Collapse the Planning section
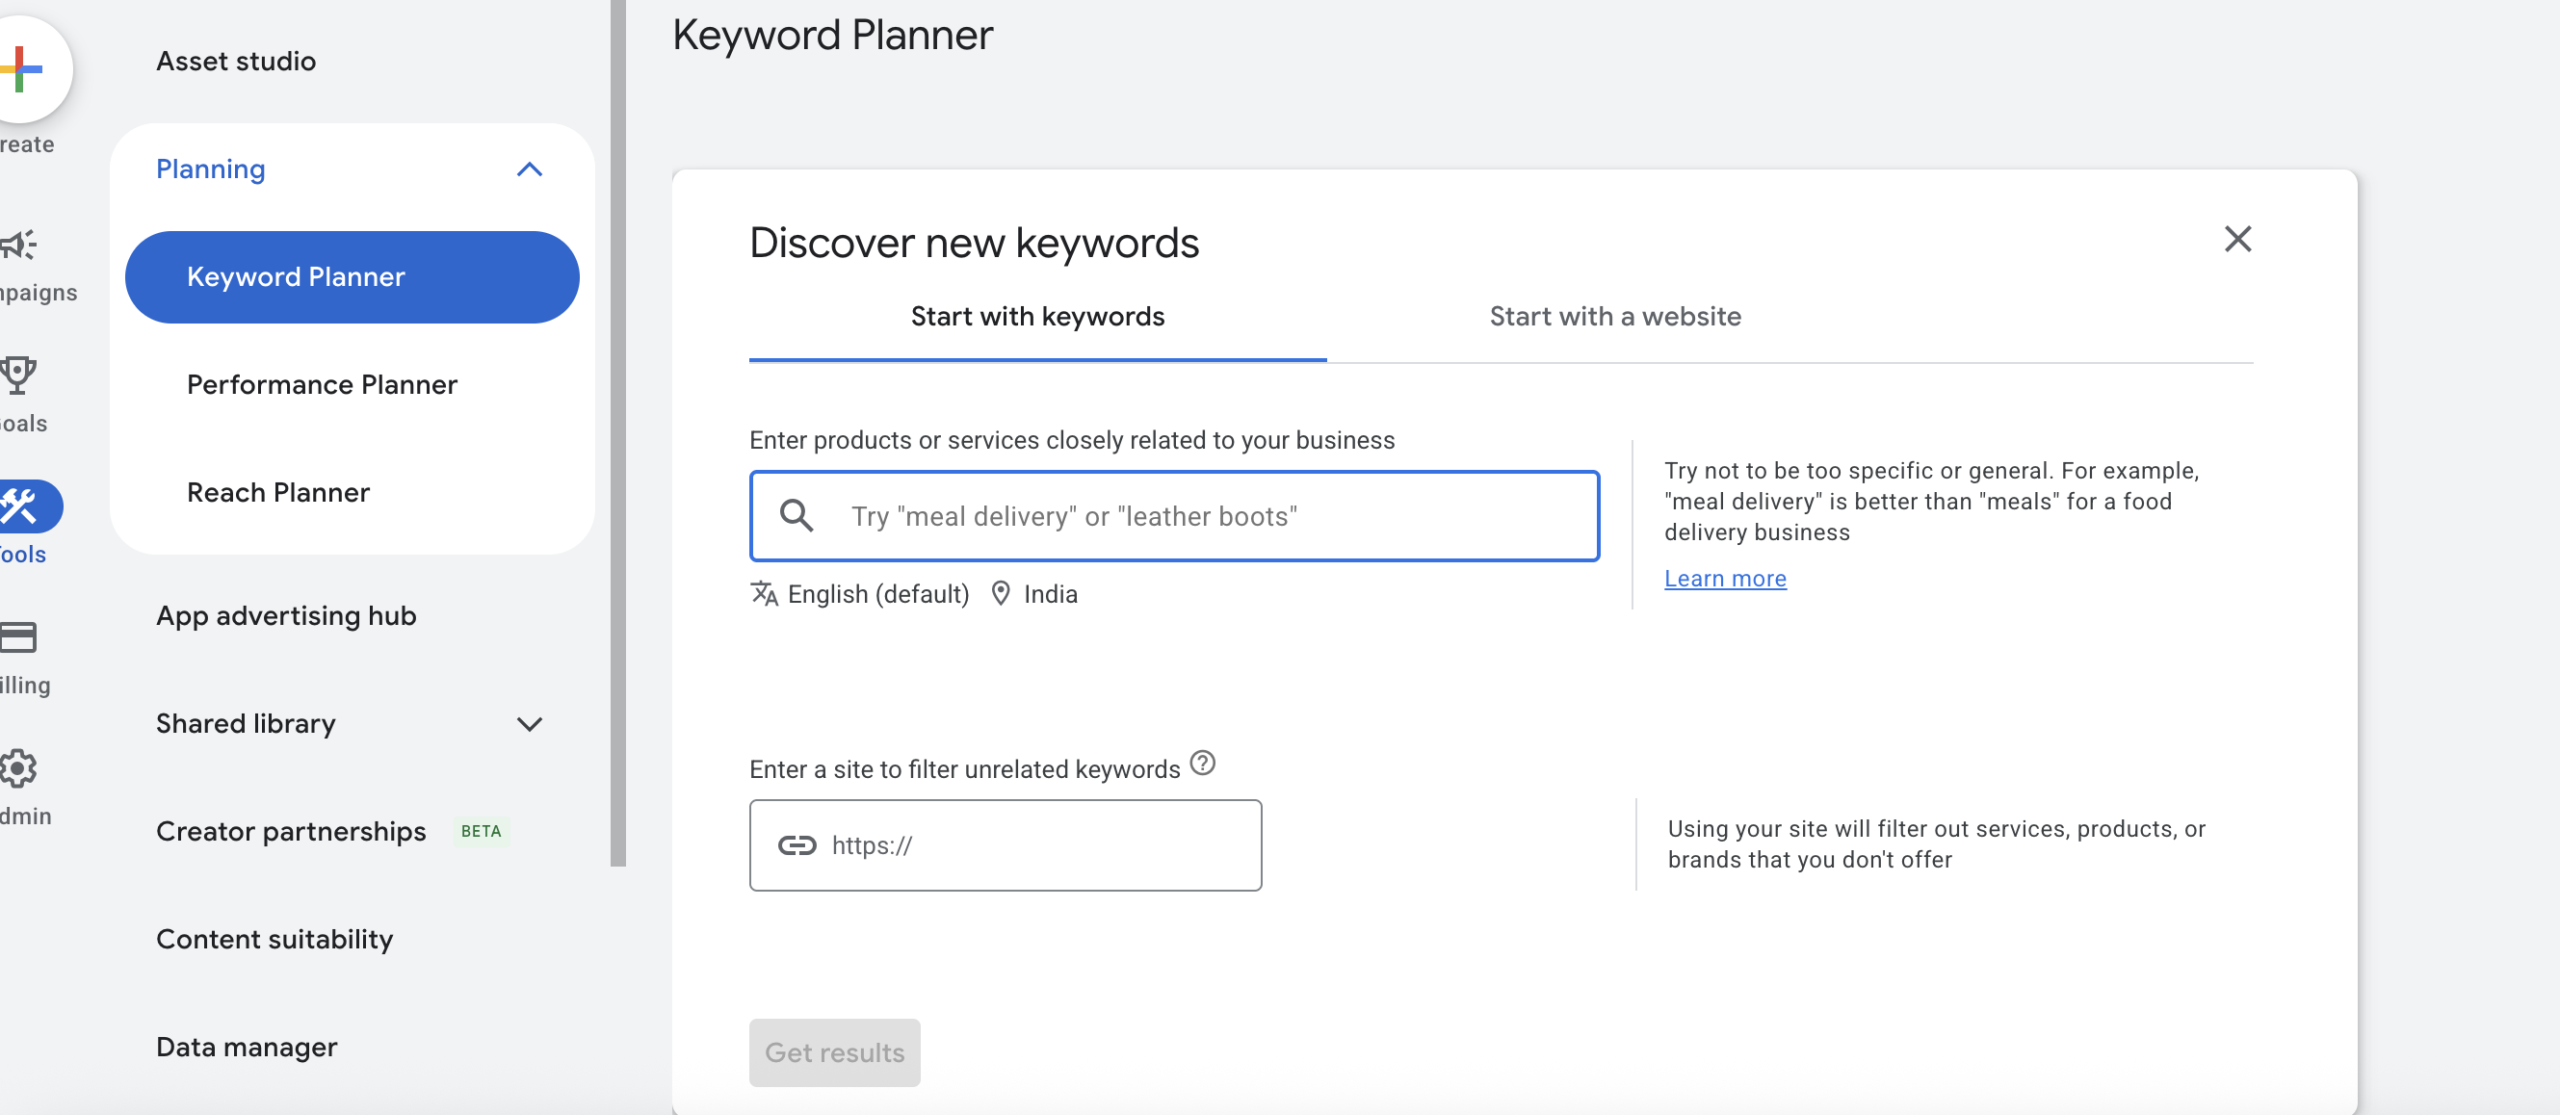Image resolution: width=2560 pixels, height=1115 pixels. (x=531, y=169)
